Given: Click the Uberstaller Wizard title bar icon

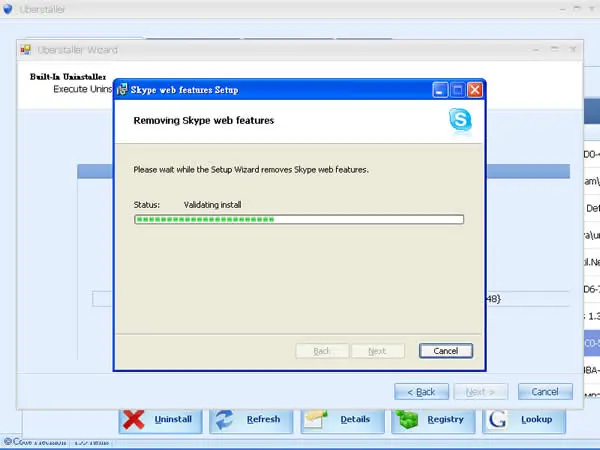Looking at the screenshot, I should (26, 50).
